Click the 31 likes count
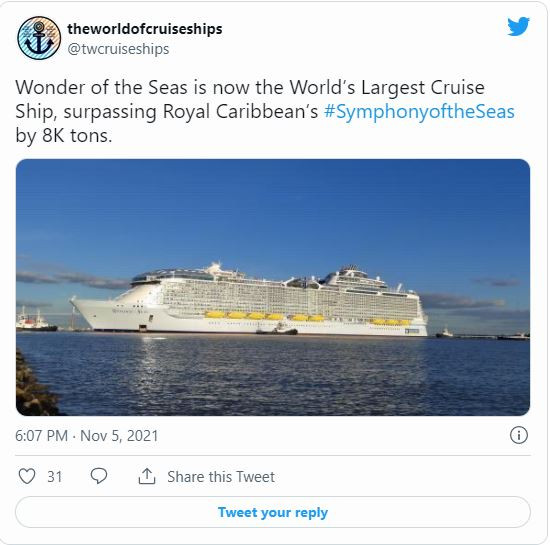The height and width of the screenshot is (545, 550). [54, 477]
